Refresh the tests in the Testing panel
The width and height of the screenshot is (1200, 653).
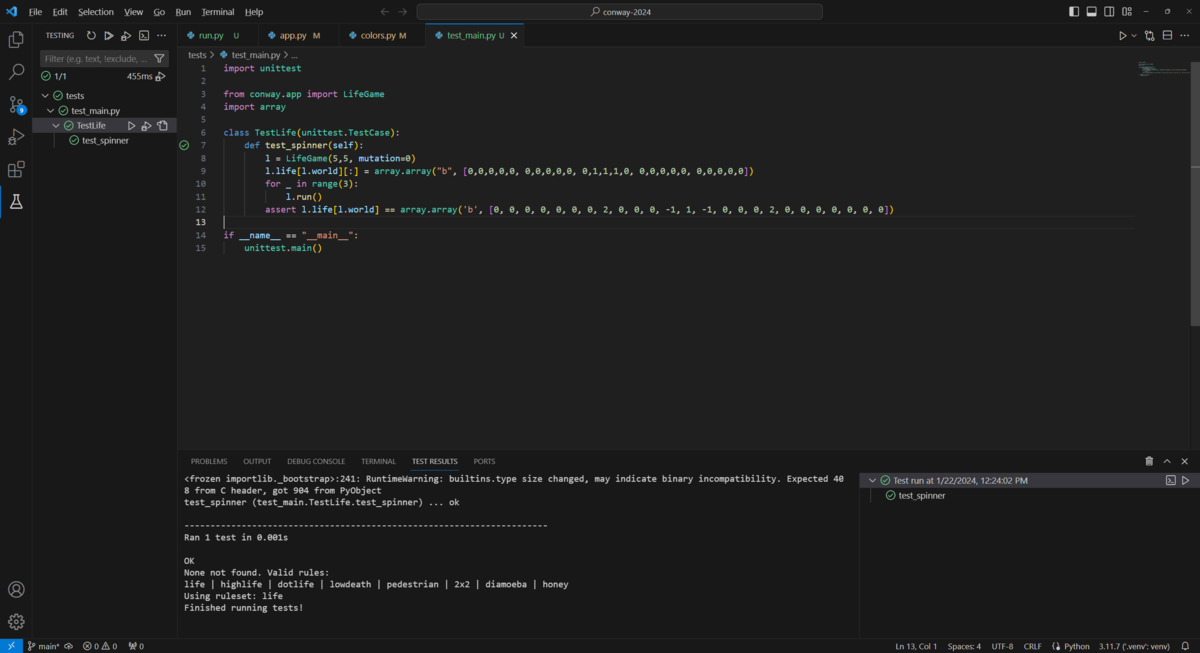coord(90,34)
